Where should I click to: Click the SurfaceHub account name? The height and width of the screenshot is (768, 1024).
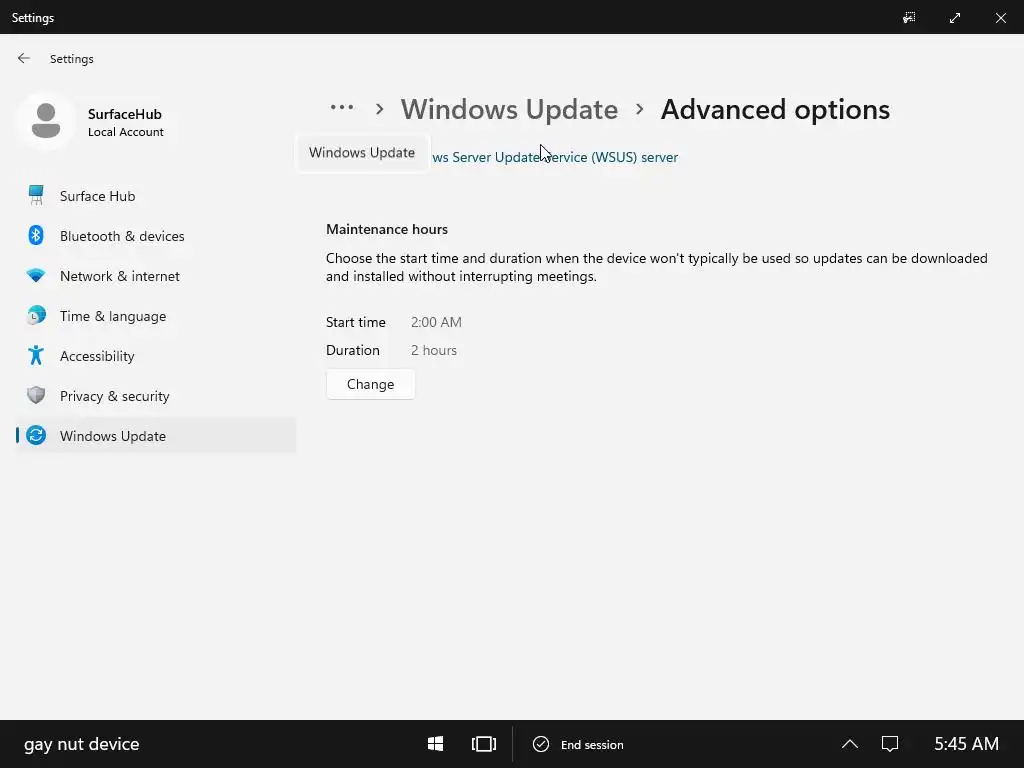pos(125,114)
